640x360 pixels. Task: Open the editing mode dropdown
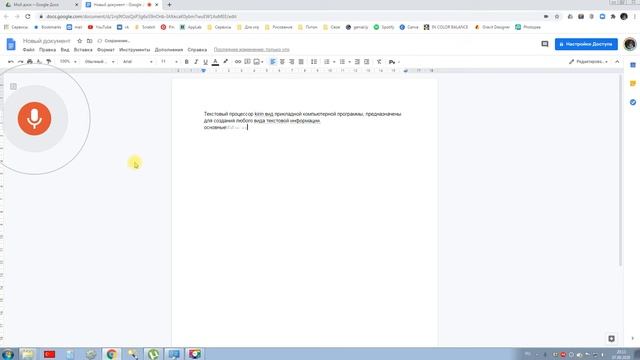point(588,62)
